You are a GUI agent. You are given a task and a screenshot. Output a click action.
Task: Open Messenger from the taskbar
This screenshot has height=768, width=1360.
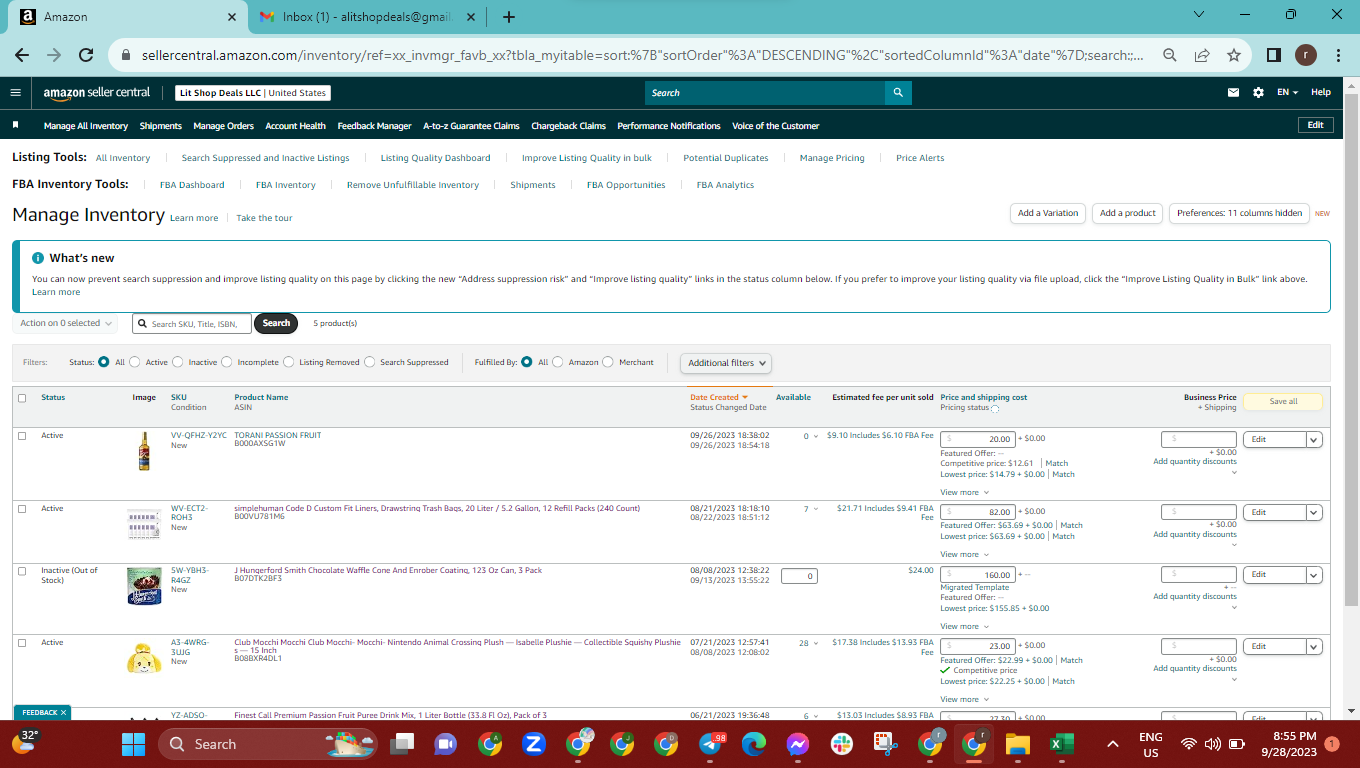797,744
